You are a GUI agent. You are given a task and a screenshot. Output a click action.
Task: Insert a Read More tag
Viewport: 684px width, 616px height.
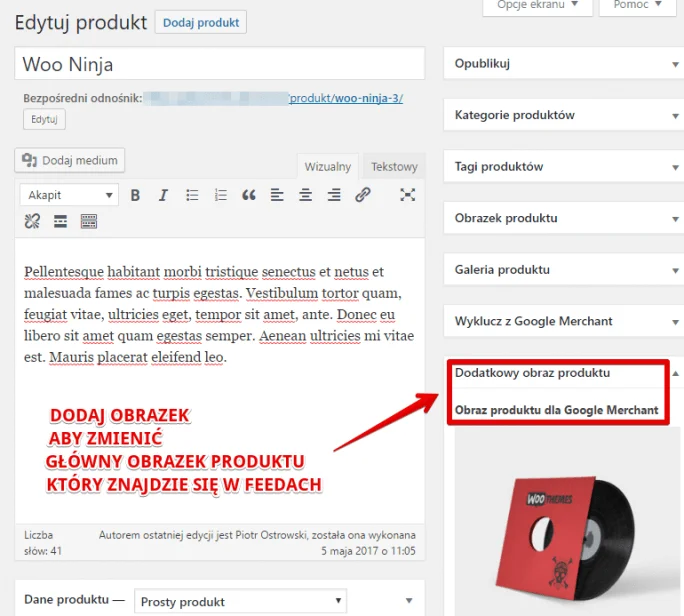[60, 222]
